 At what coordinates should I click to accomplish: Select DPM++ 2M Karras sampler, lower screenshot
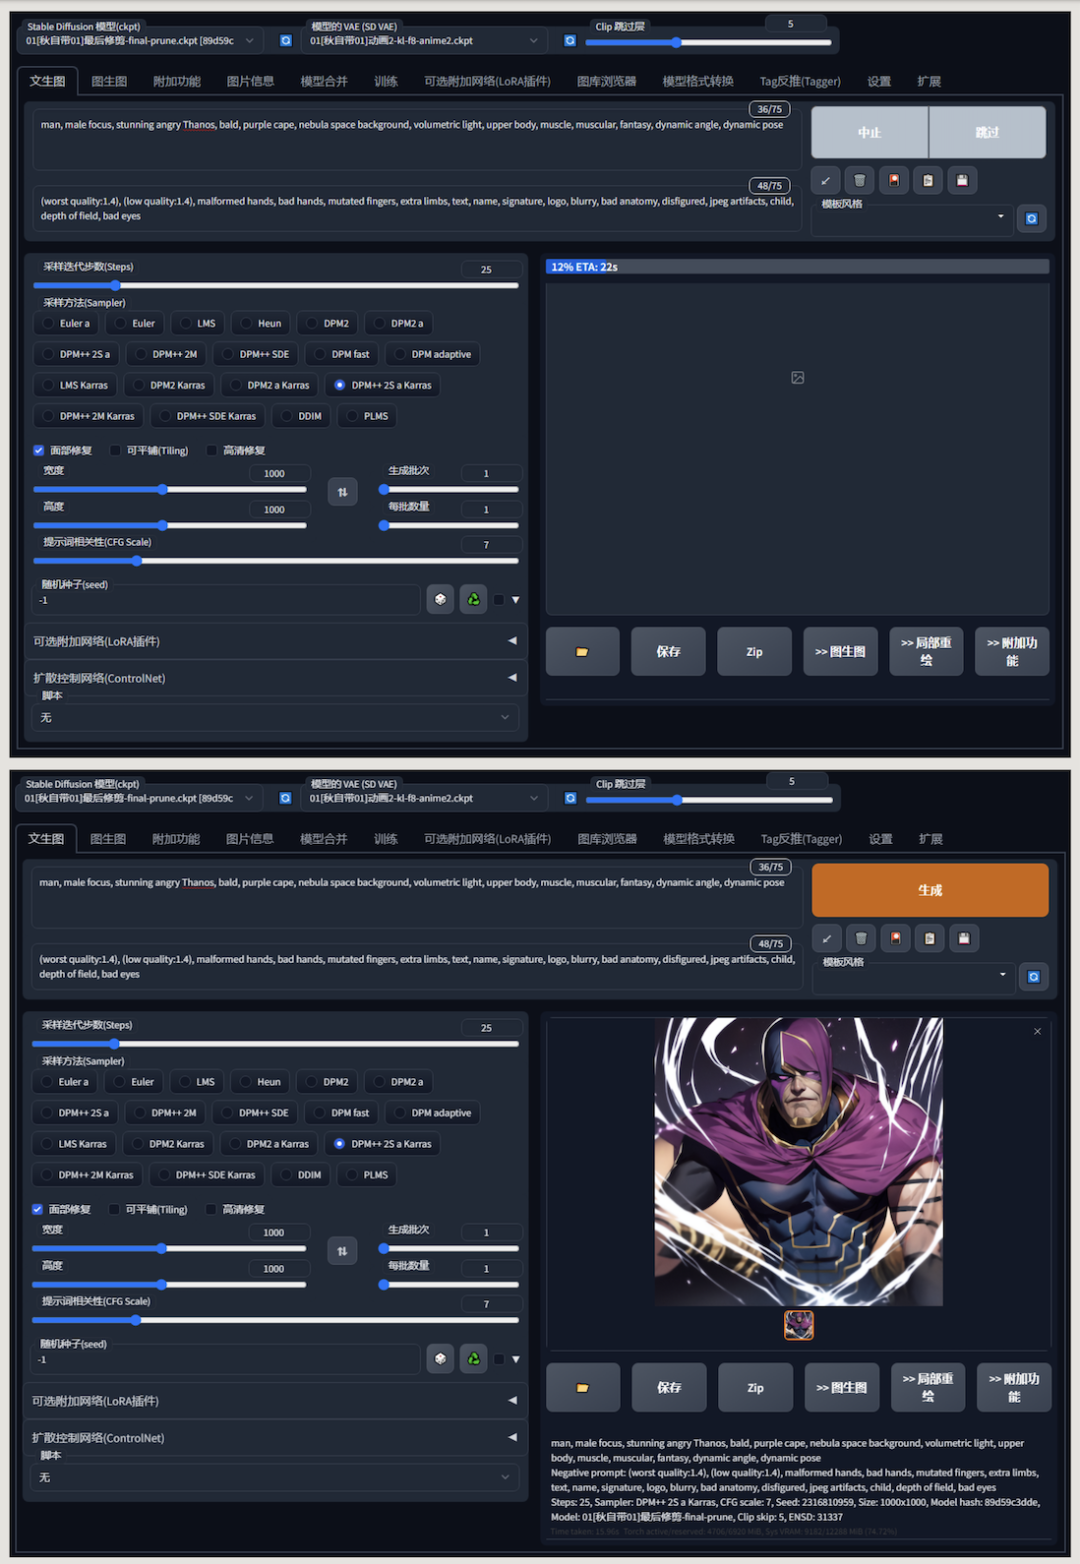click(x=86, y=1175)
